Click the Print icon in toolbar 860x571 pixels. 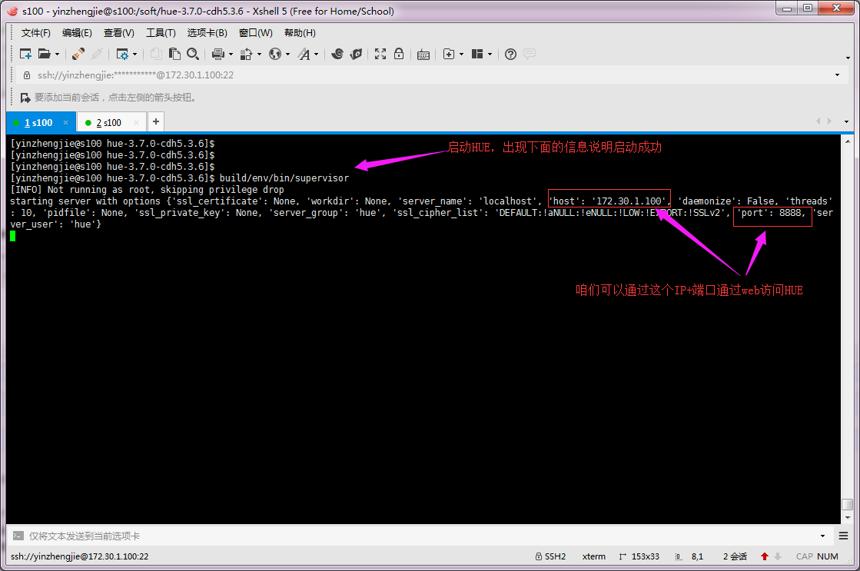point(218,54)
